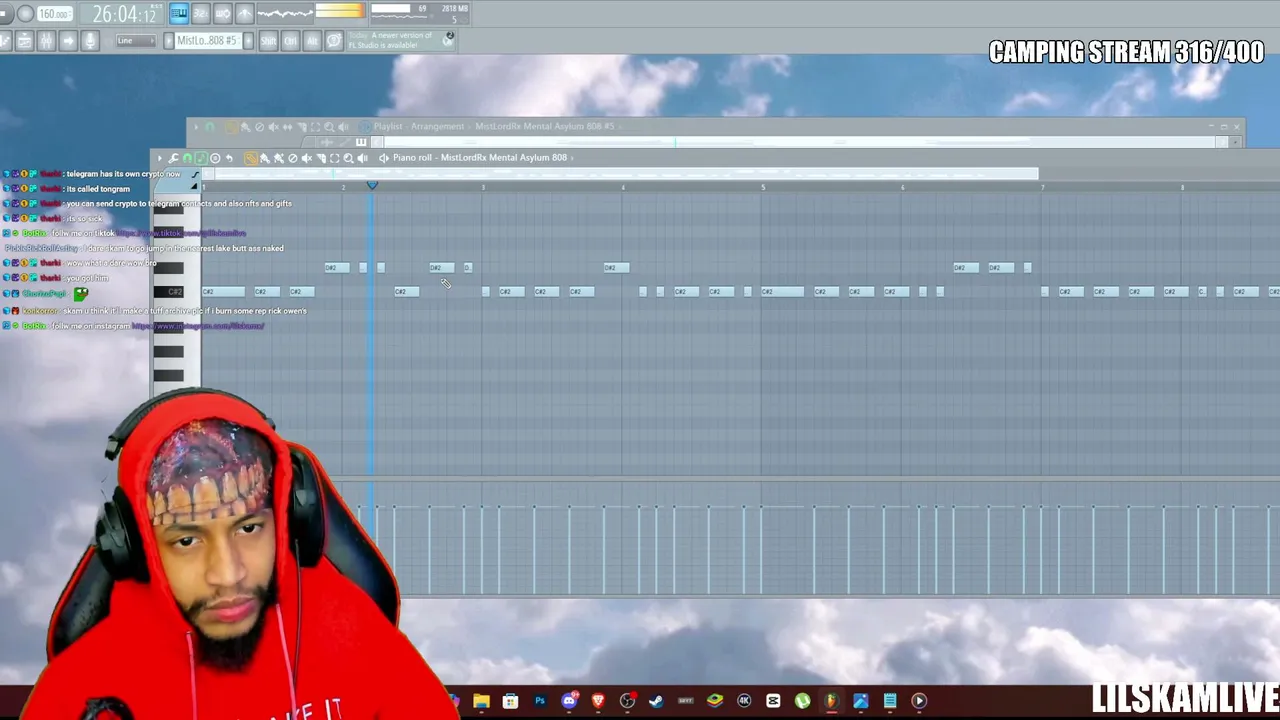Click the mixer sliders icon in the second toolbar row

(x=45, y=41)
